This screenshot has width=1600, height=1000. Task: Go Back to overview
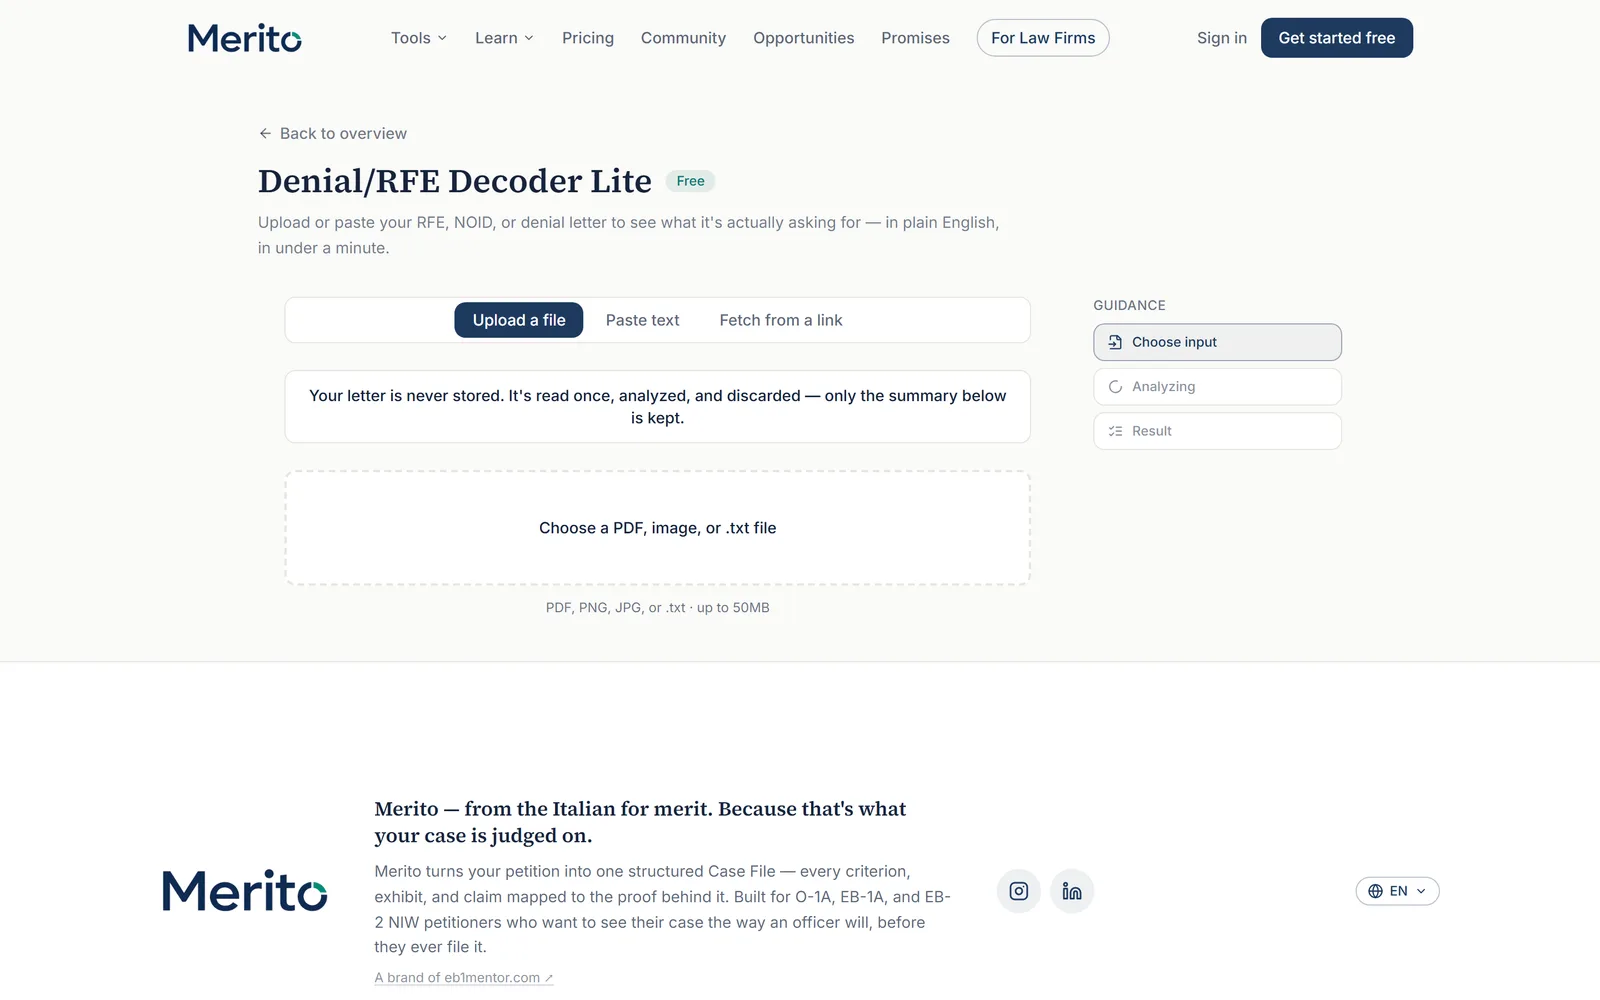click(333, 133)
